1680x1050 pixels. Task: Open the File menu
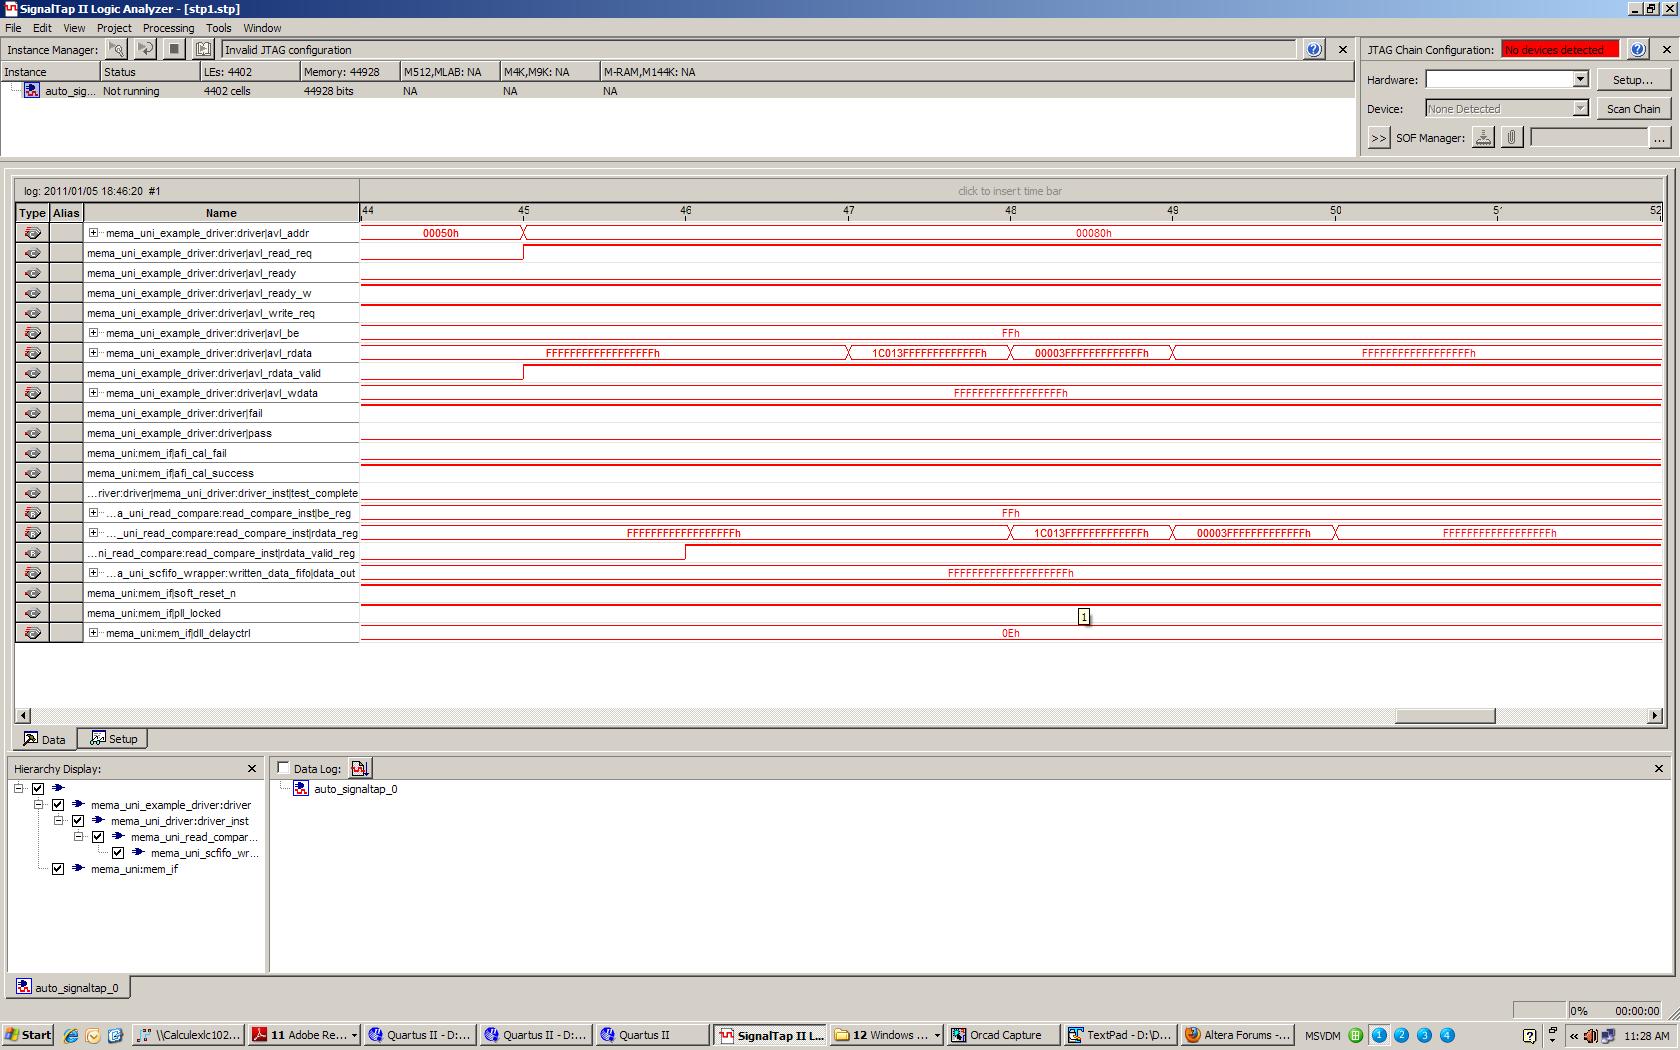point(13,28)
